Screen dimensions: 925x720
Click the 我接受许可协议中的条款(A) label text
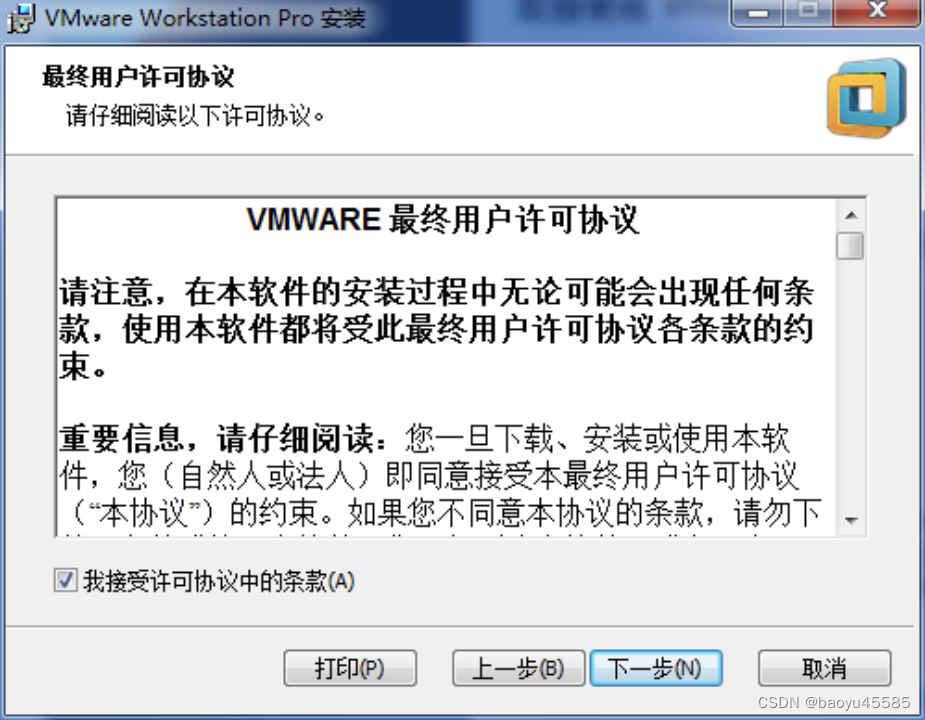(x=219, y=581)
